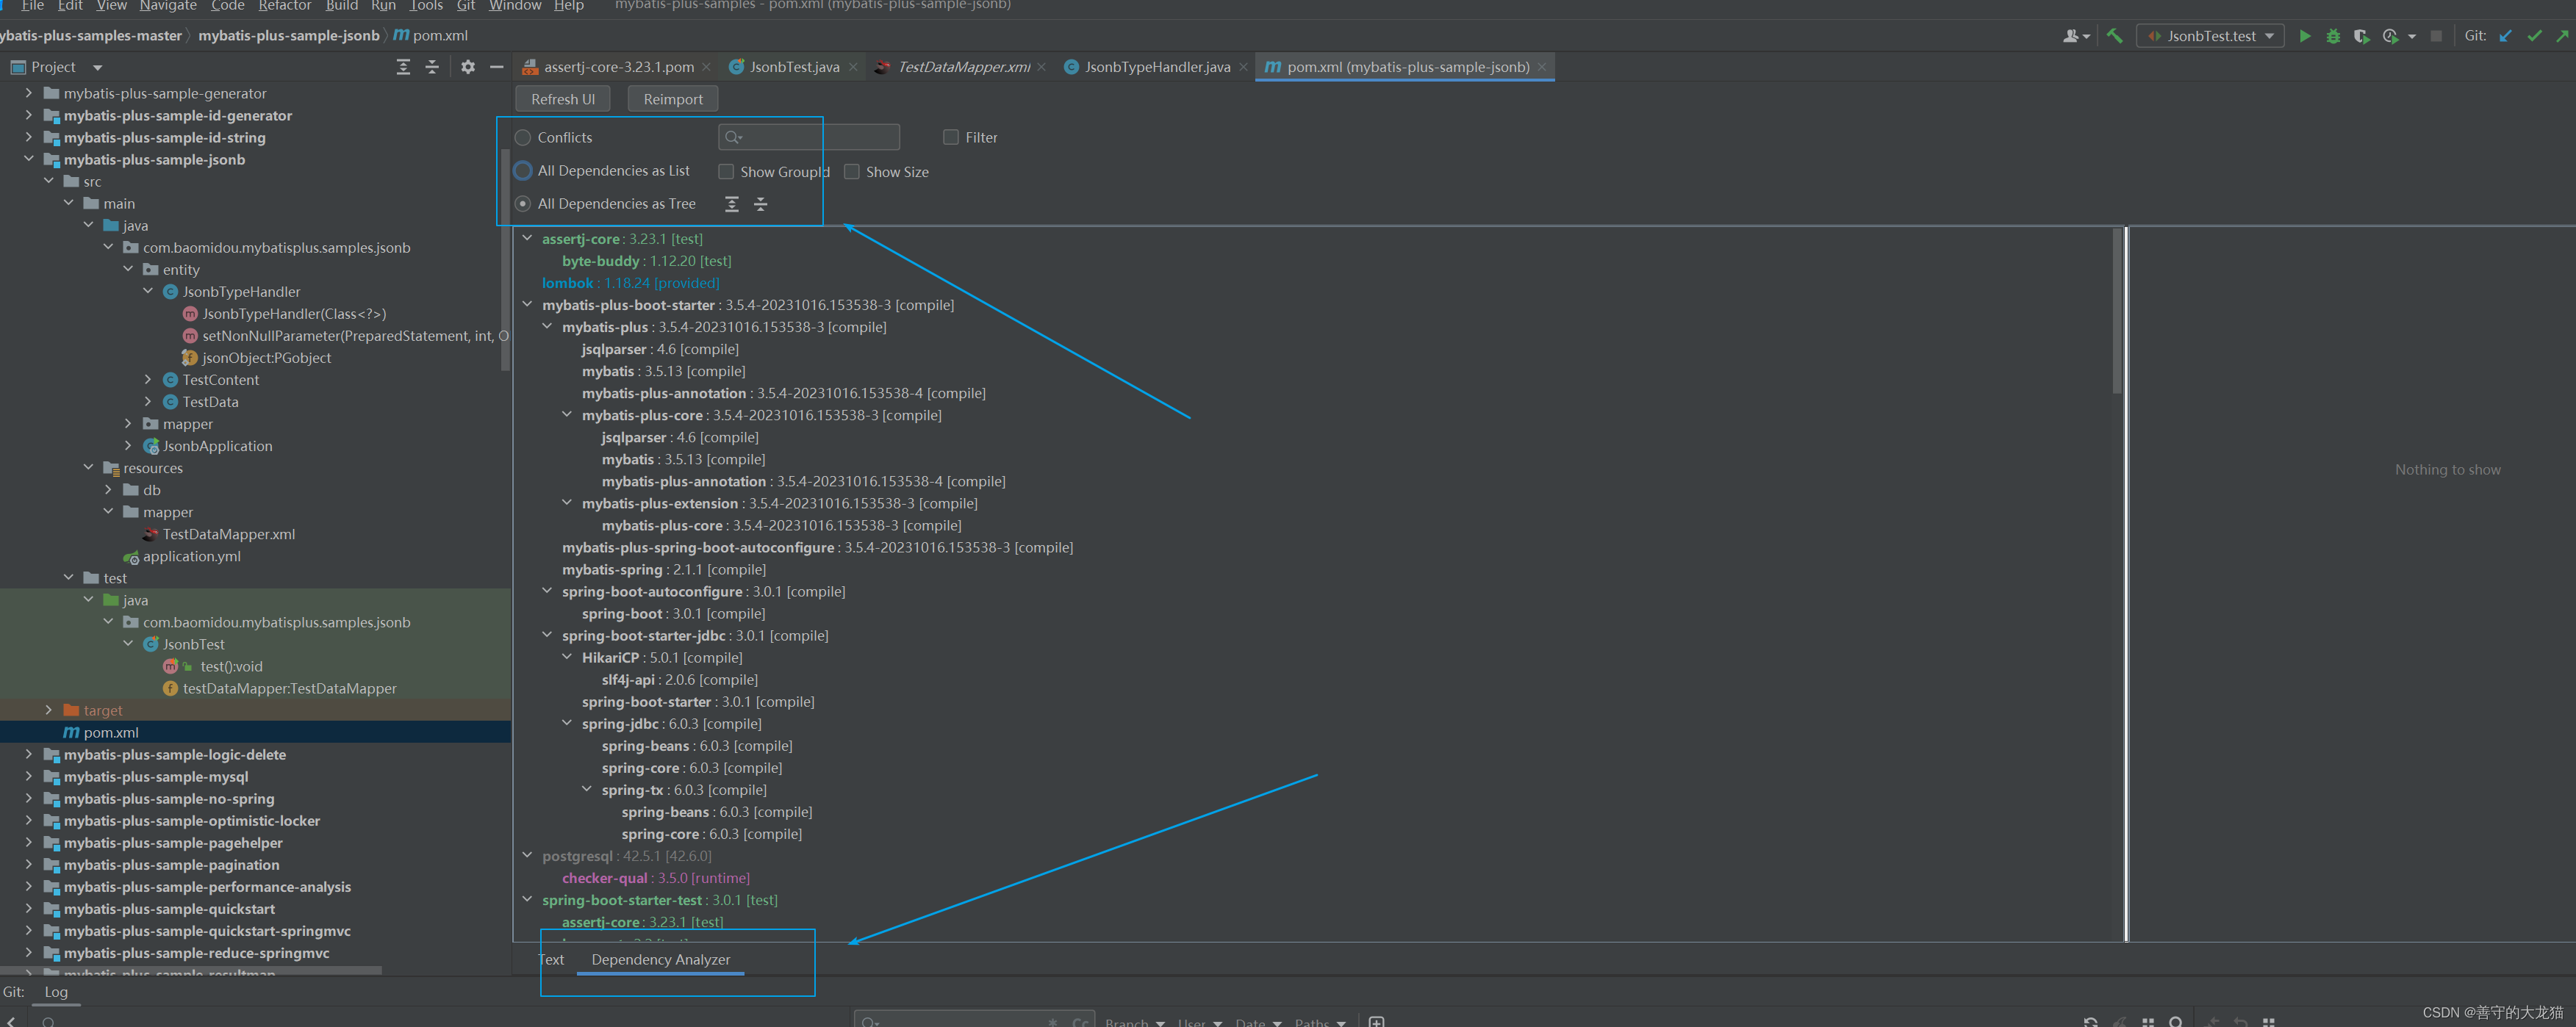Viewport: 2576px width, 1027px height.
Task: Expand the target folder in project tree
Action: coord(48,710)
